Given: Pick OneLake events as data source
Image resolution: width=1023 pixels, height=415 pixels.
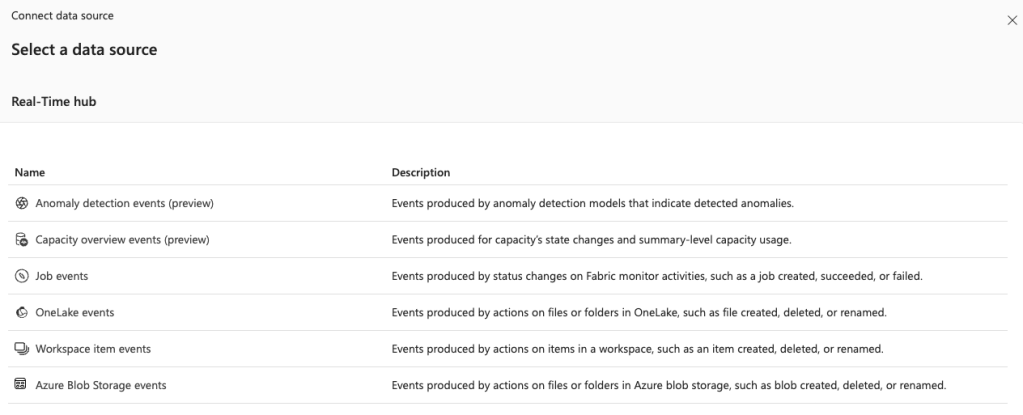Looking at the screenshot, I should tap(74, 312).
